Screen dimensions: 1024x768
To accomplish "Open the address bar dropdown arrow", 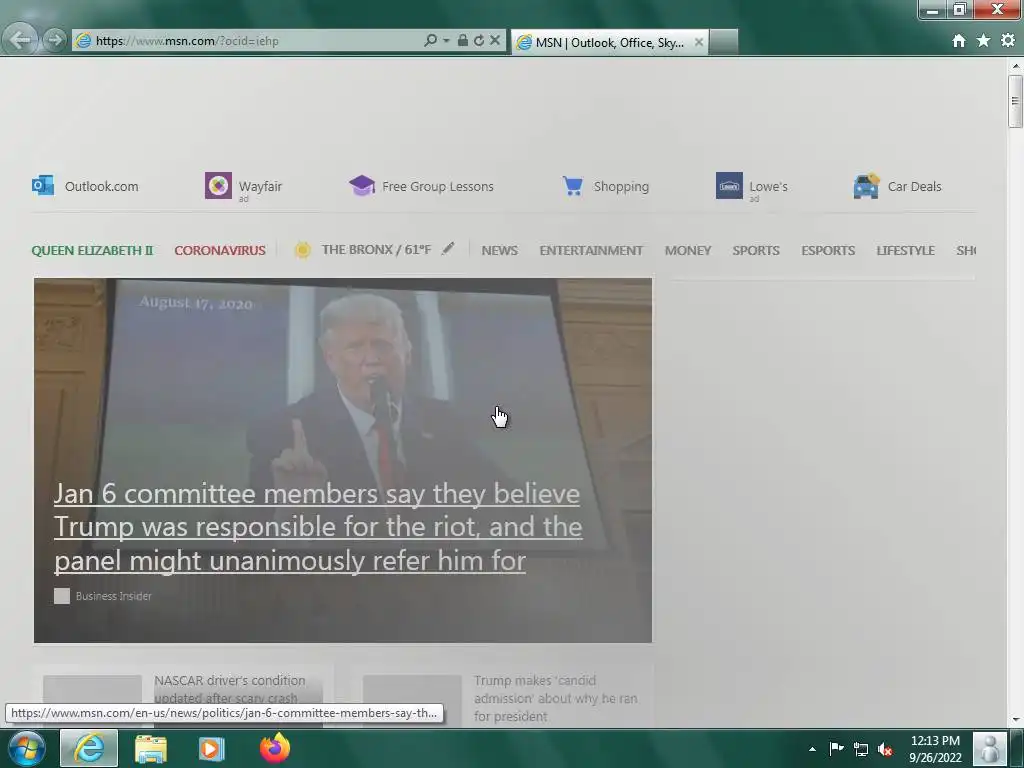I will [446, 40].
